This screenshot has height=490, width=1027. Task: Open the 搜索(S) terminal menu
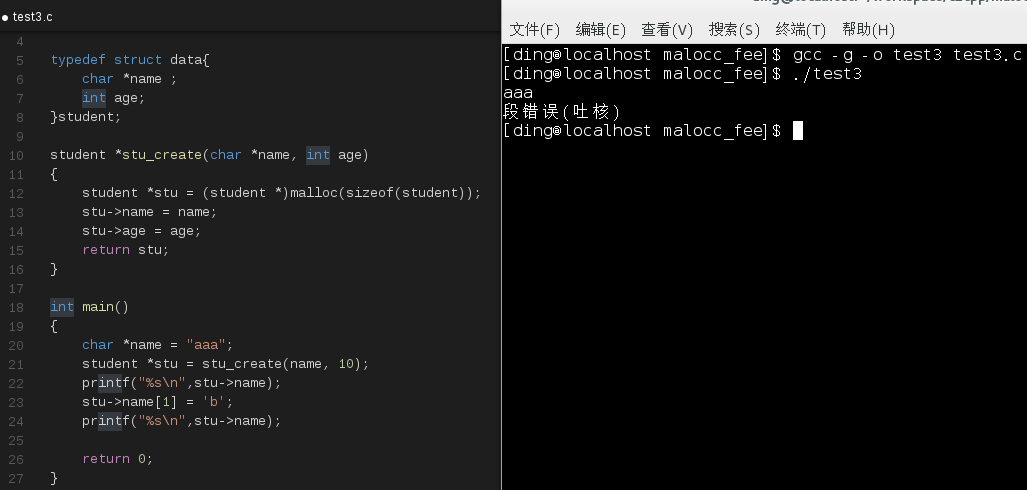tap(734, 29)
